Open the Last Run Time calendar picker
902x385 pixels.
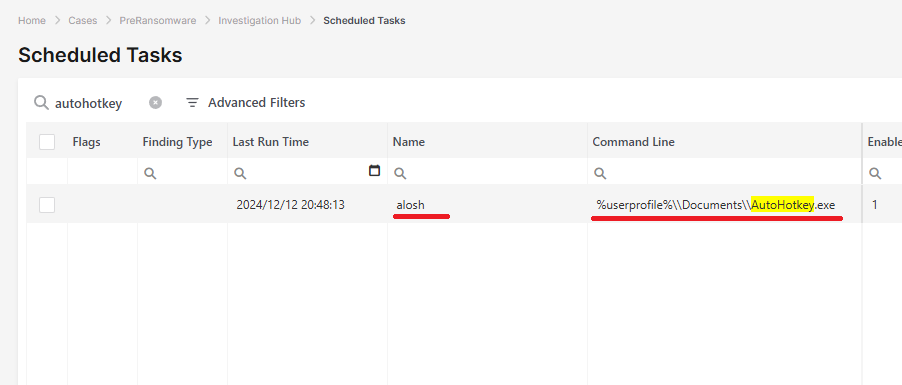(x=374, y=170)
